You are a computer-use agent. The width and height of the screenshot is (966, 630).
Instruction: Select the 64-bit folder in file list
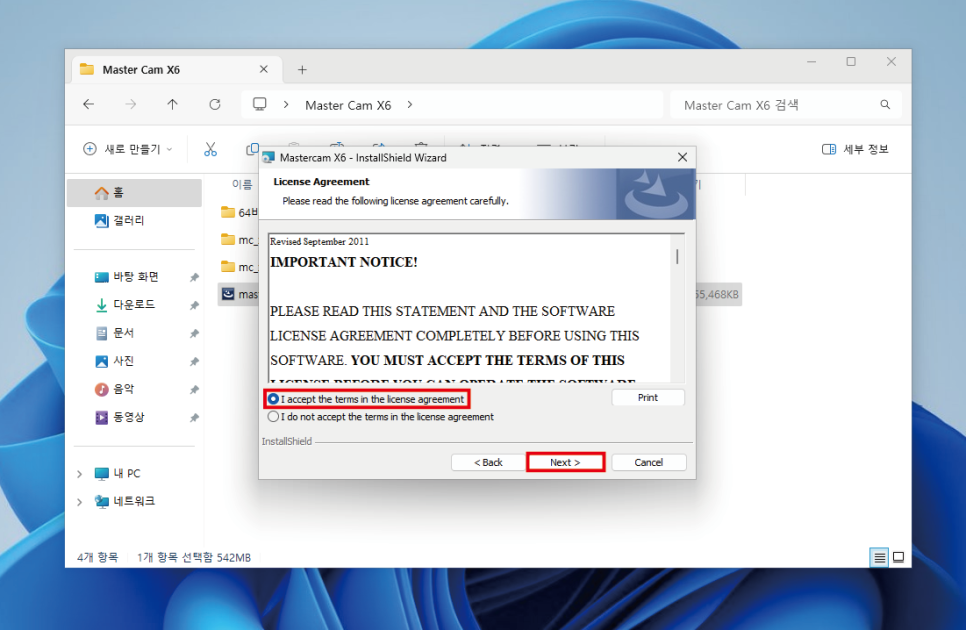point(239,212)
